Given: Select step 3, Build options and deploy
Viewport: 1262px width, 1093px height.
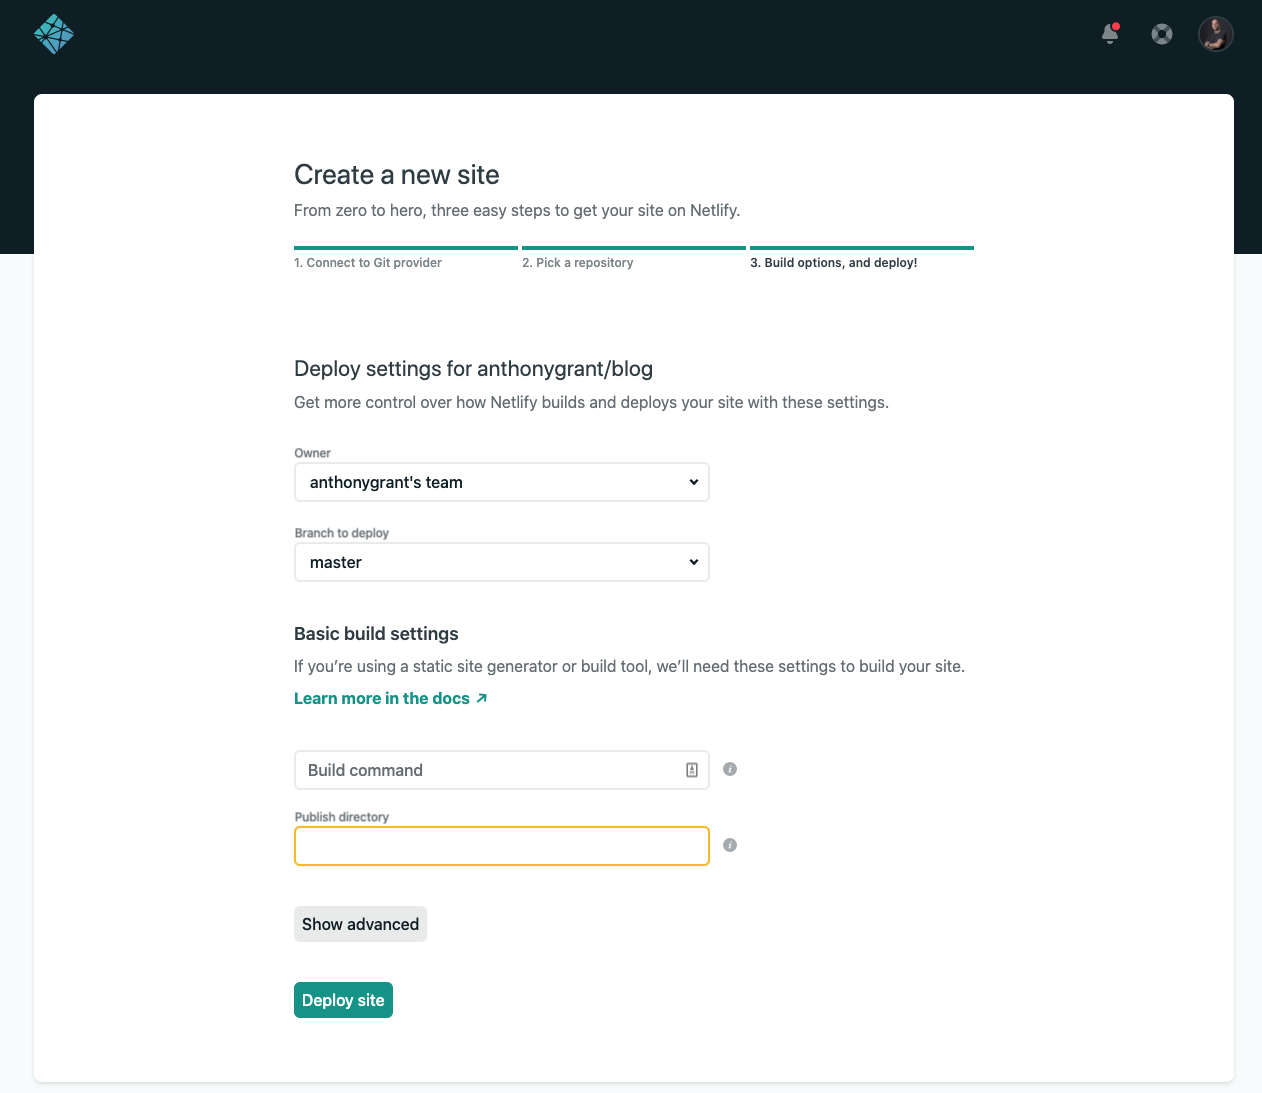Looking at the screenshot, I should pos(834,262).
